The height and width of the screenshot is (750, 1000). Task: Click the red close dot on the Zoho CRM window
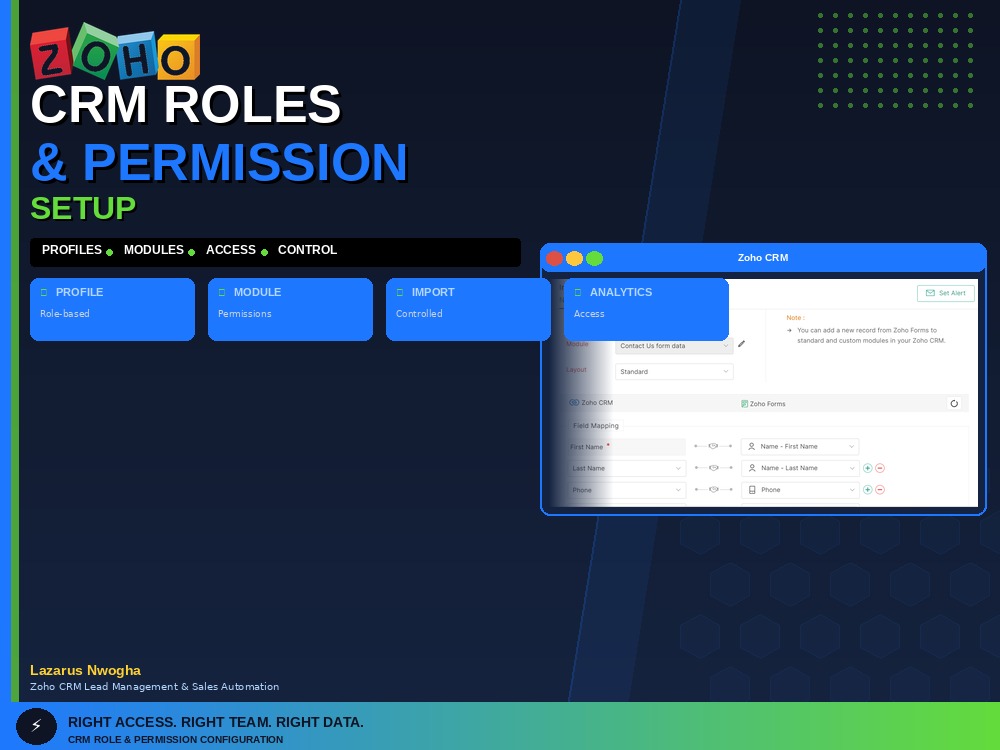click(554, 258)
